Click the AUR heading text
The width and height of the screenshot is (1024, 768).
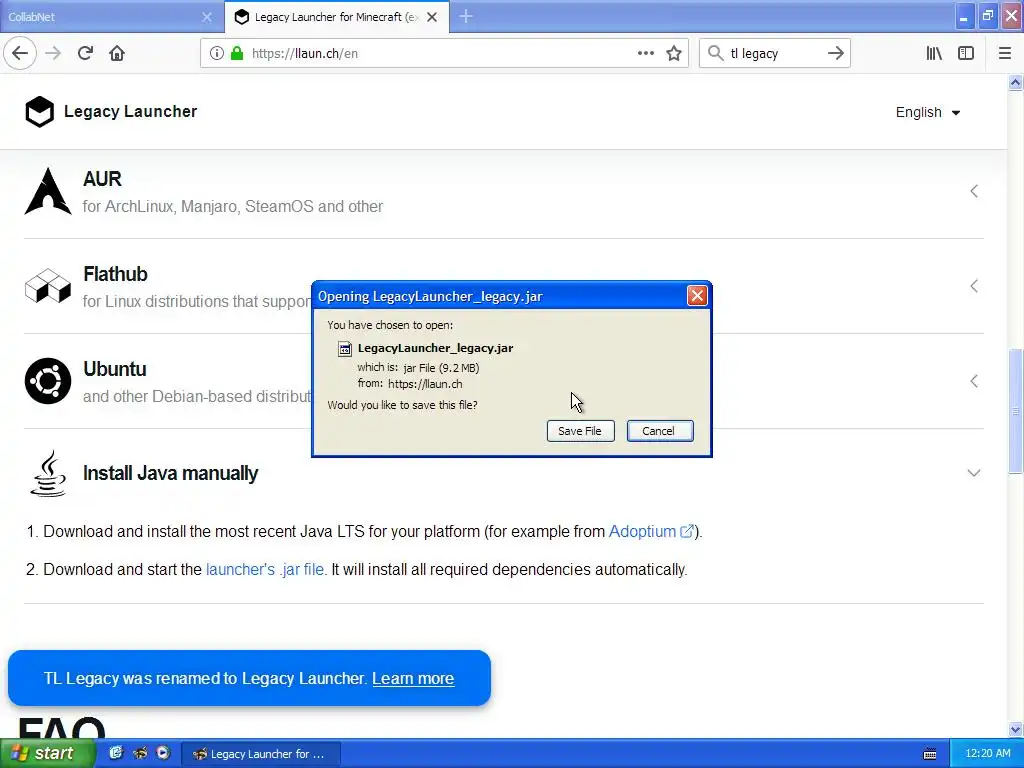[x=102, y=179]
